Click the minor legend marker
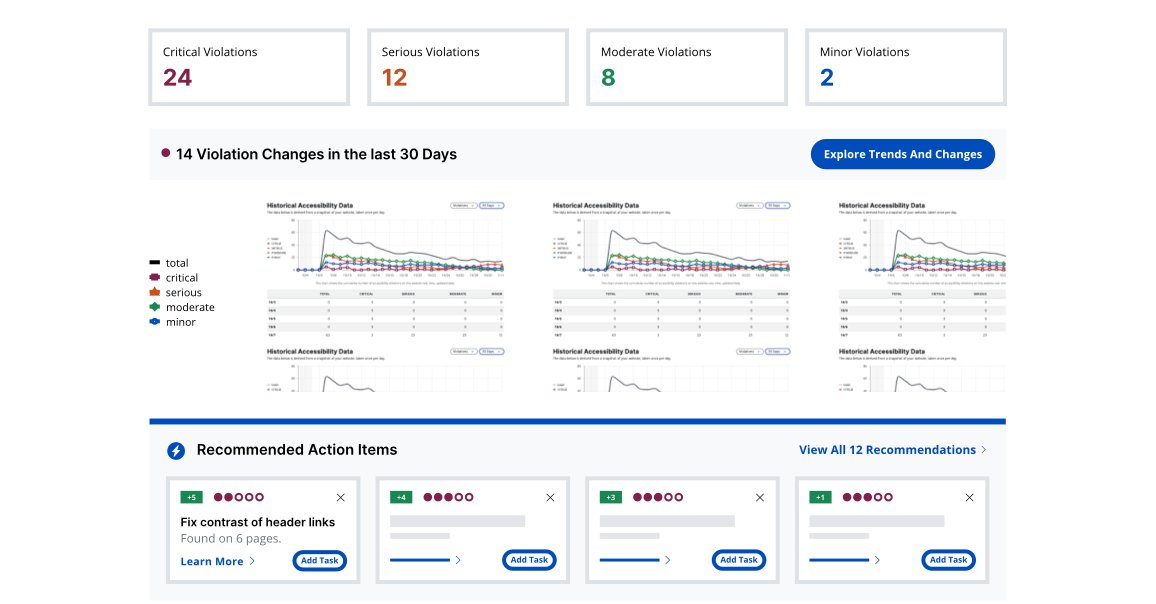The image size is (1156, 604). click(x=155, y=322)
